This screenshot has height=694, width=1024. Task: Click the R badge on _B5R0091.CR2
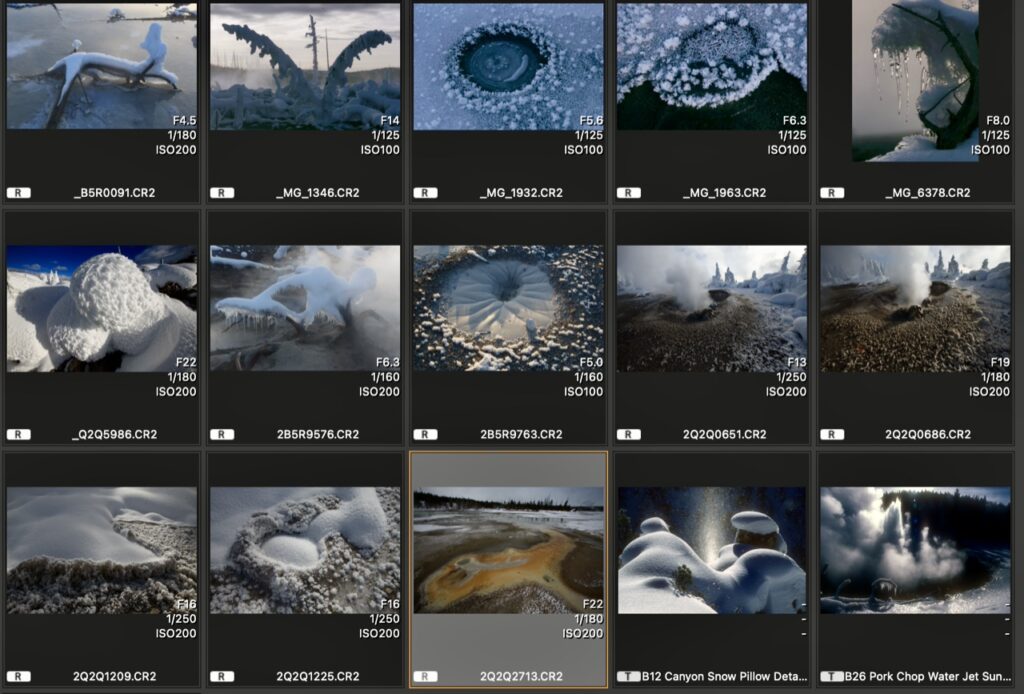(x=18, y=193)
